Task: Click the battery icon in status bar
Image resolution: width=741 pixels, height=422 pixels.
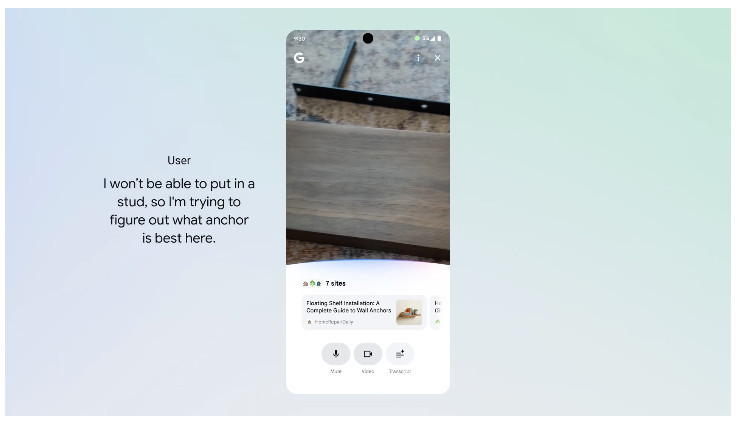Action: coord(439,38)
